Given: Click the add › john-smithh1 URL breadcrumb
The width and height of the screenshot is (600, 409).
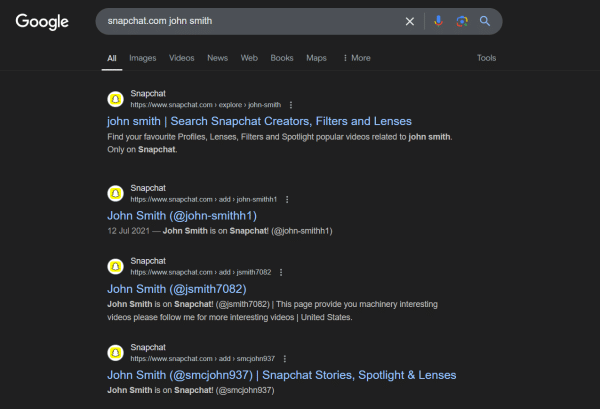Looking at the screenshot, I should [x=204, y=199].
